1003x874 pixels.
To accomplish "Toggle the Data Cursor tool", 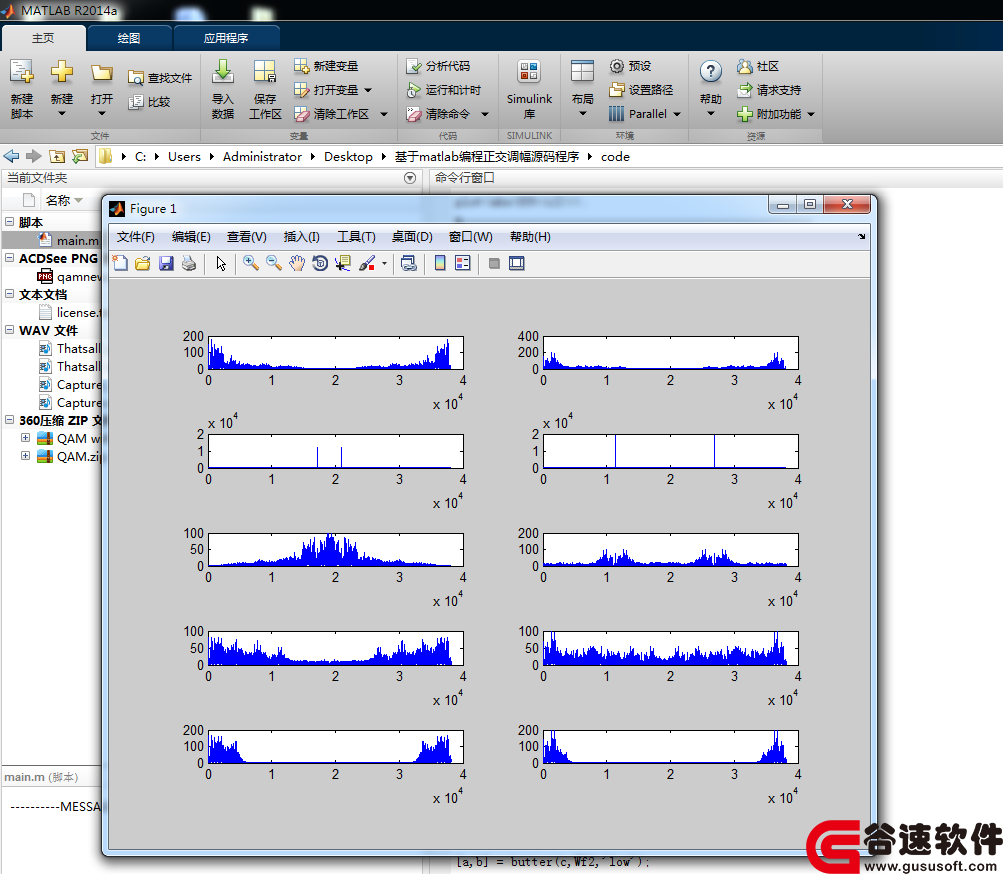I will [x=343, y=264].
